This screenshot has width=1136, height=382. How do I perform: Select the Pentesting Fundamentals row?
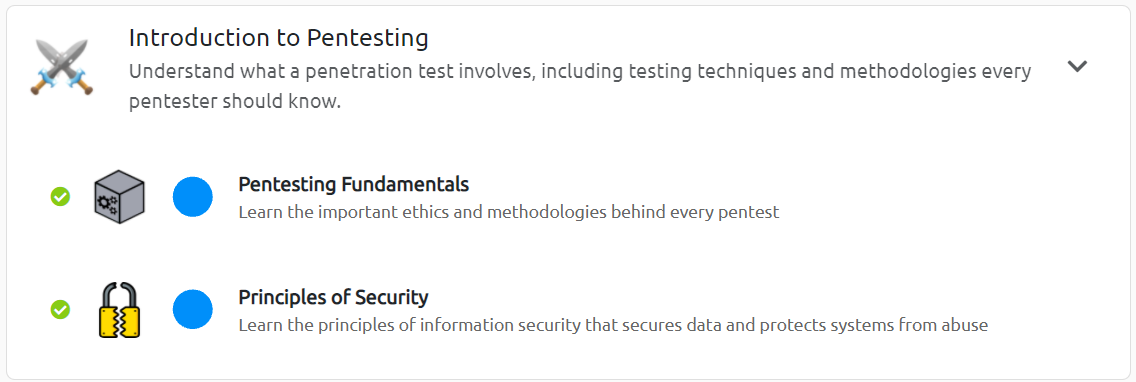(x=568, y=196)
